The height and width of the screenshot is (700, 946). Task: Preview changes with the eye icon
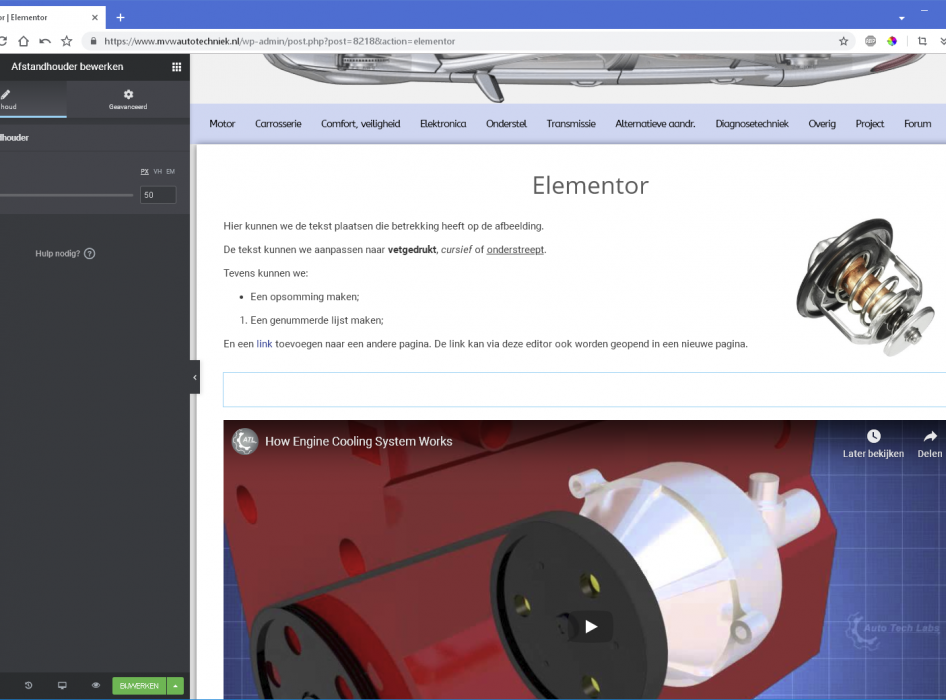tap(96, 686)
